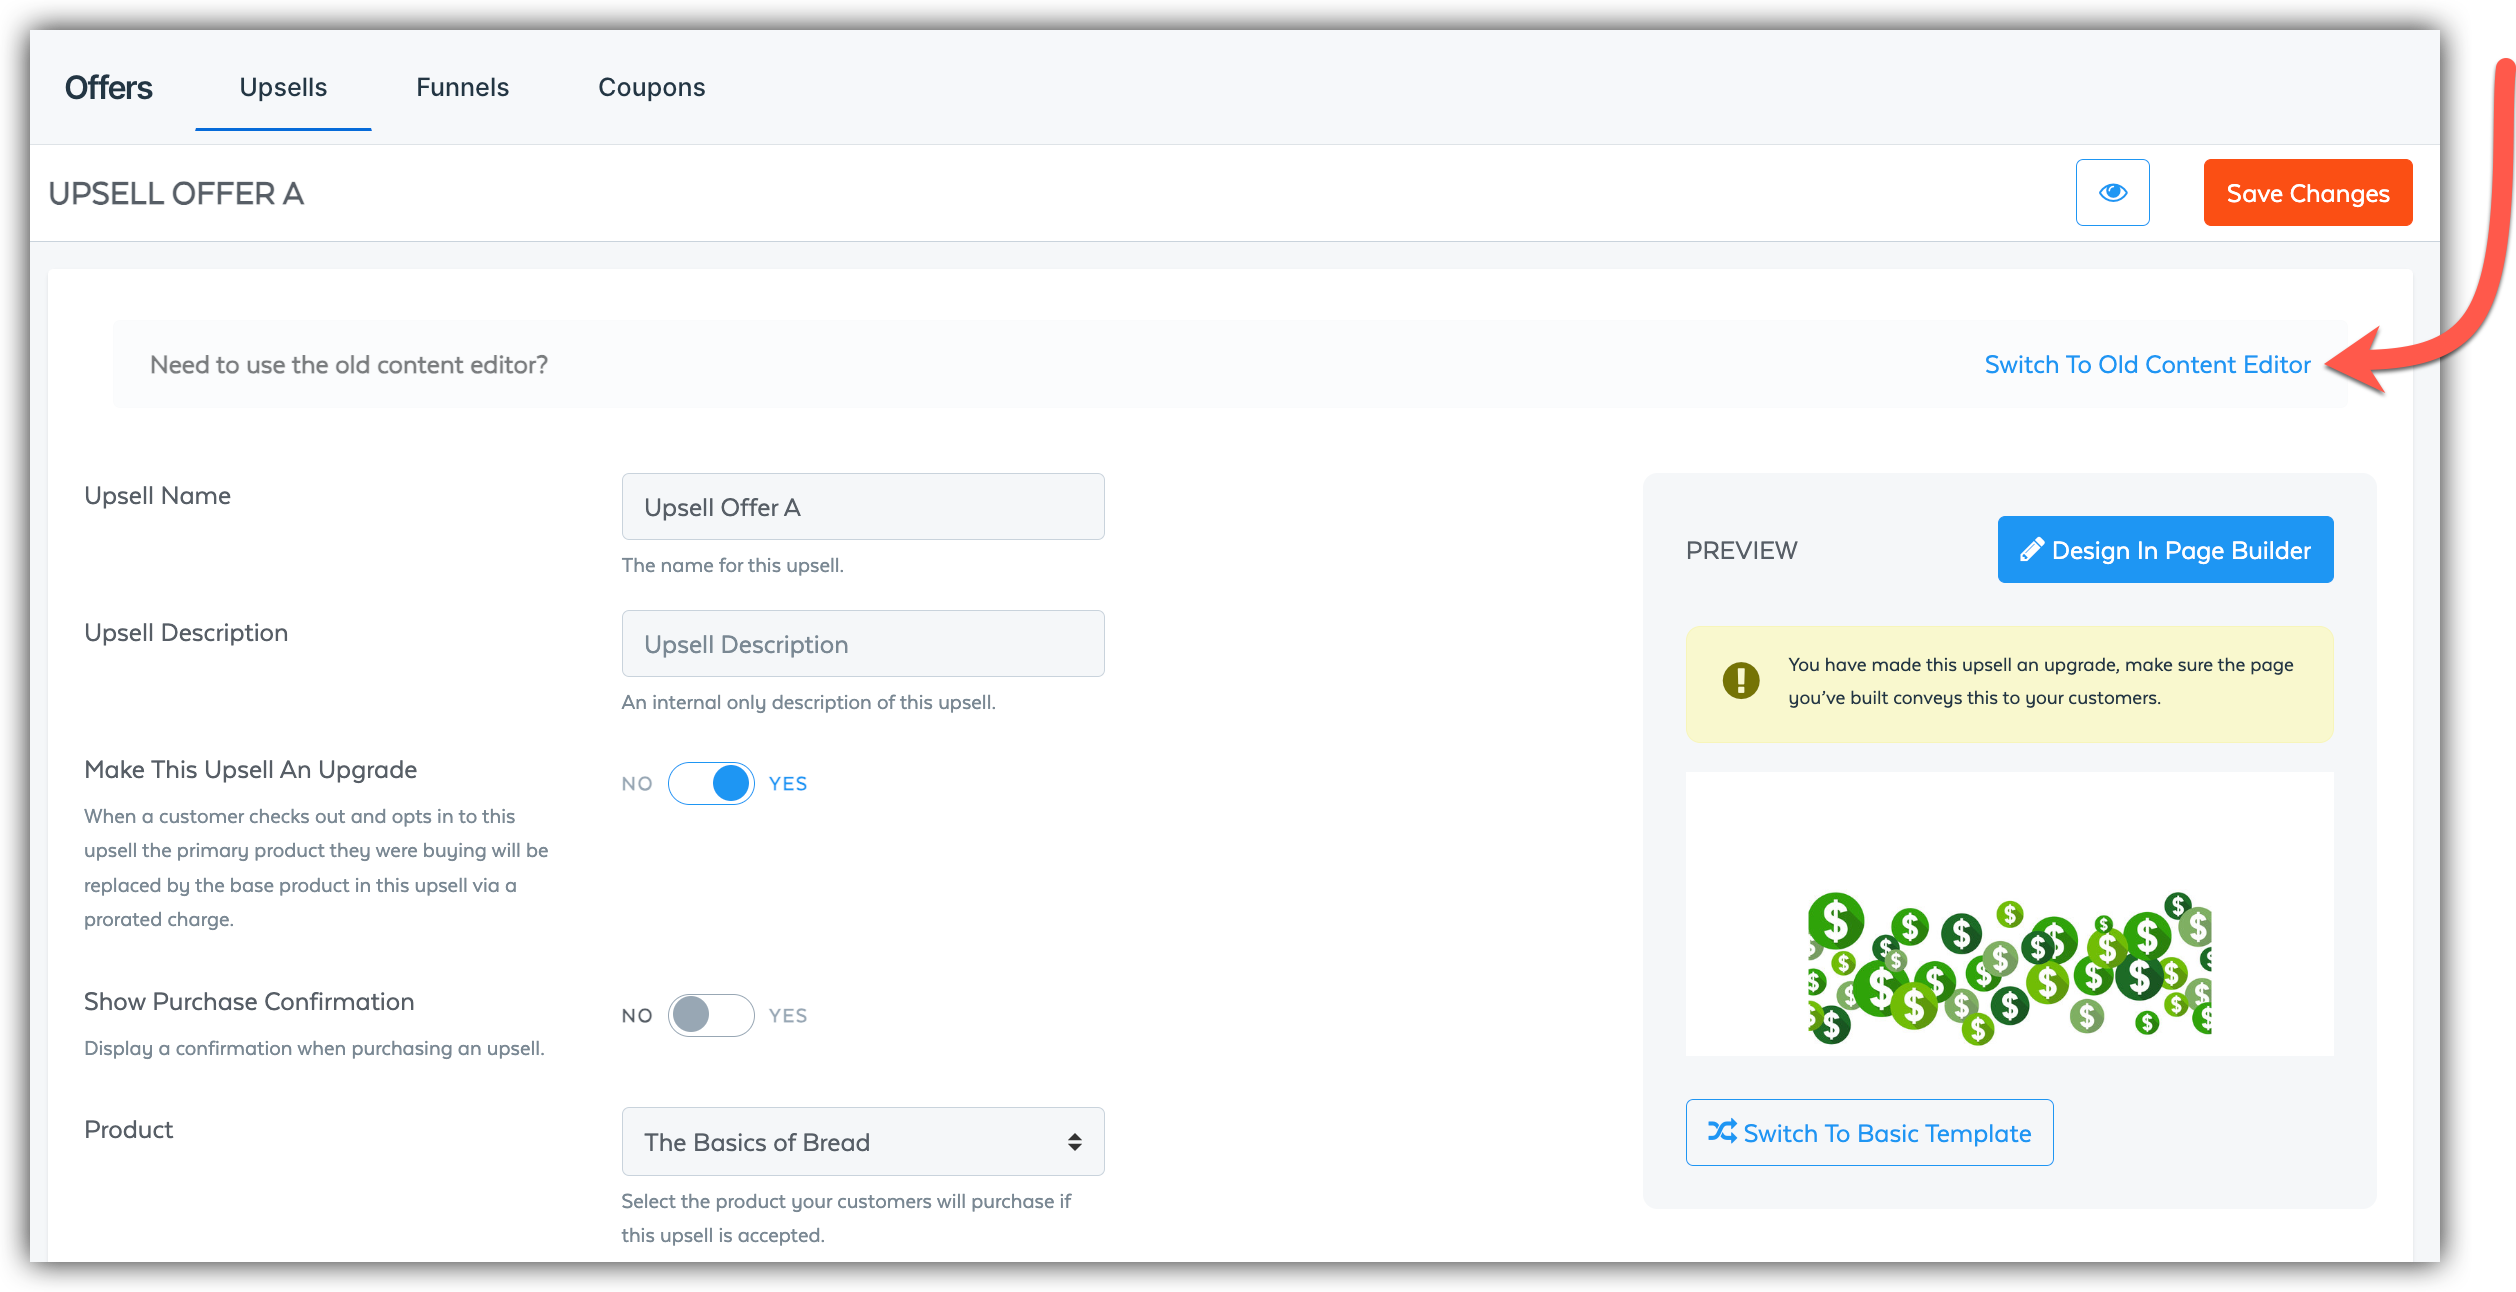
Task: Select the YES label beside Purchase Confirmation
Action: click(x=788, y=1016)
